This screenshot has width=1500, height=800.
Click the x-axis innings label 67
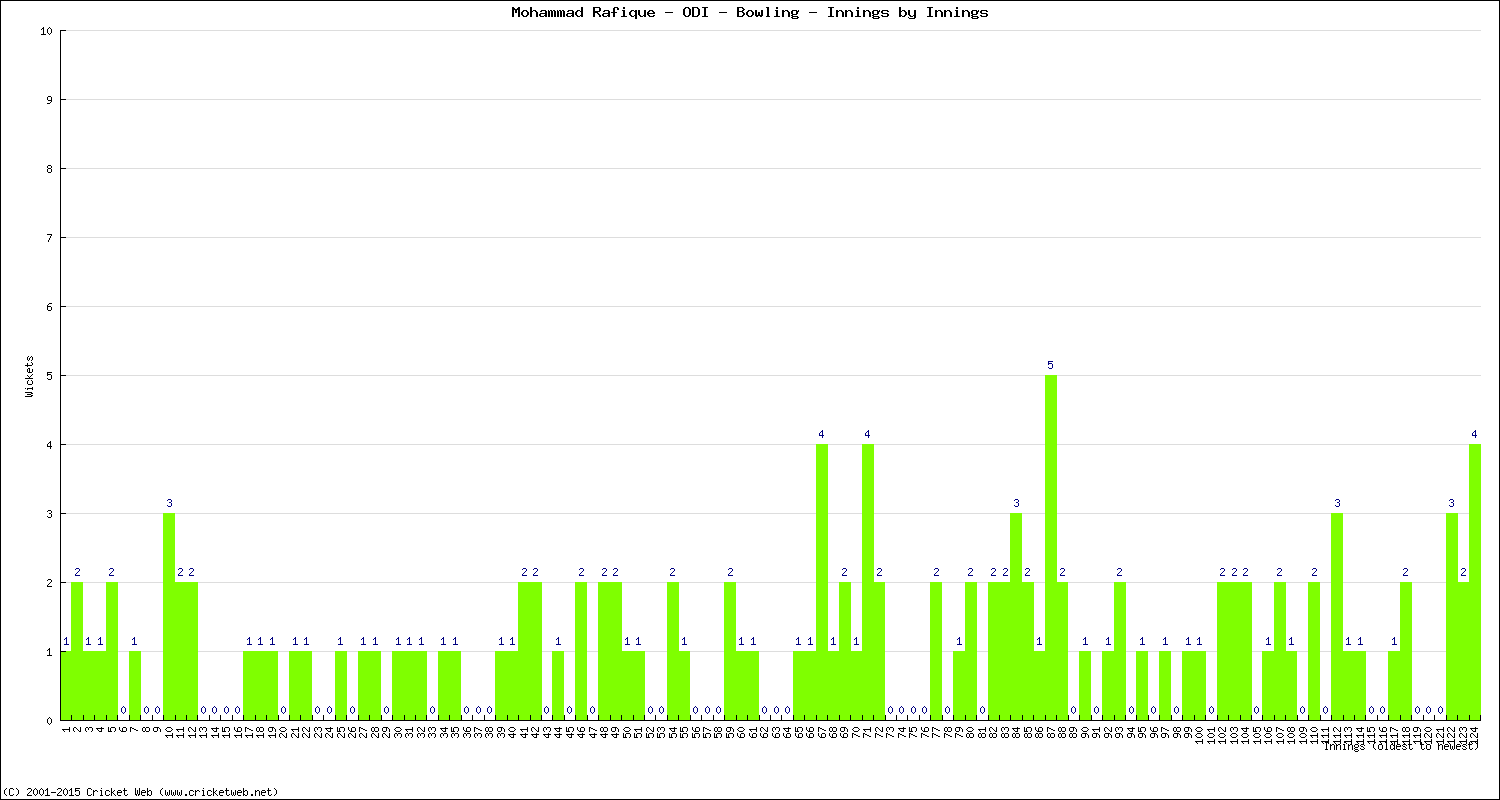(822, 733)
